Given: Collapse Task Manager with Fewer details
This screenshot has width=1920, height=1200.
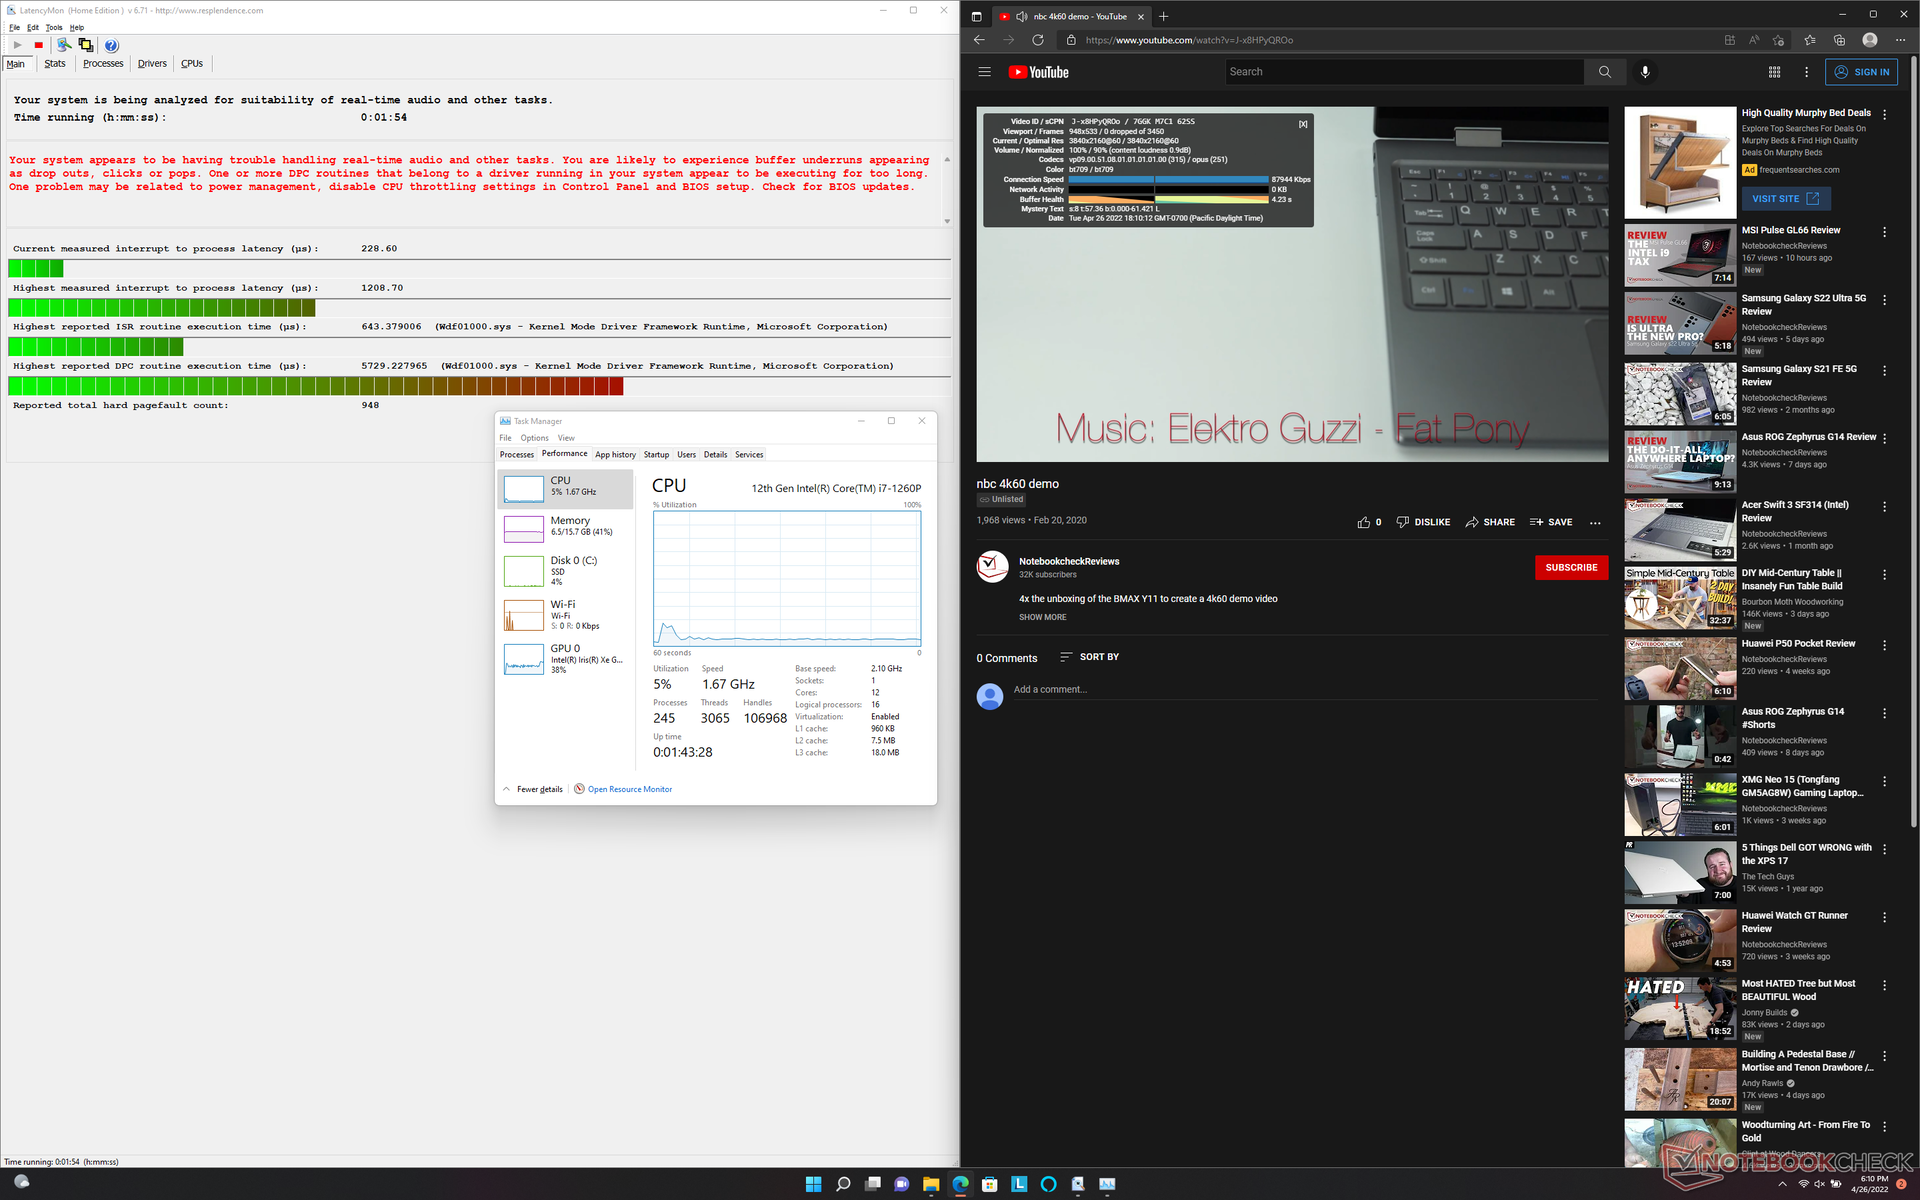Looking at the screenshot, I should (x=539, y=789).
